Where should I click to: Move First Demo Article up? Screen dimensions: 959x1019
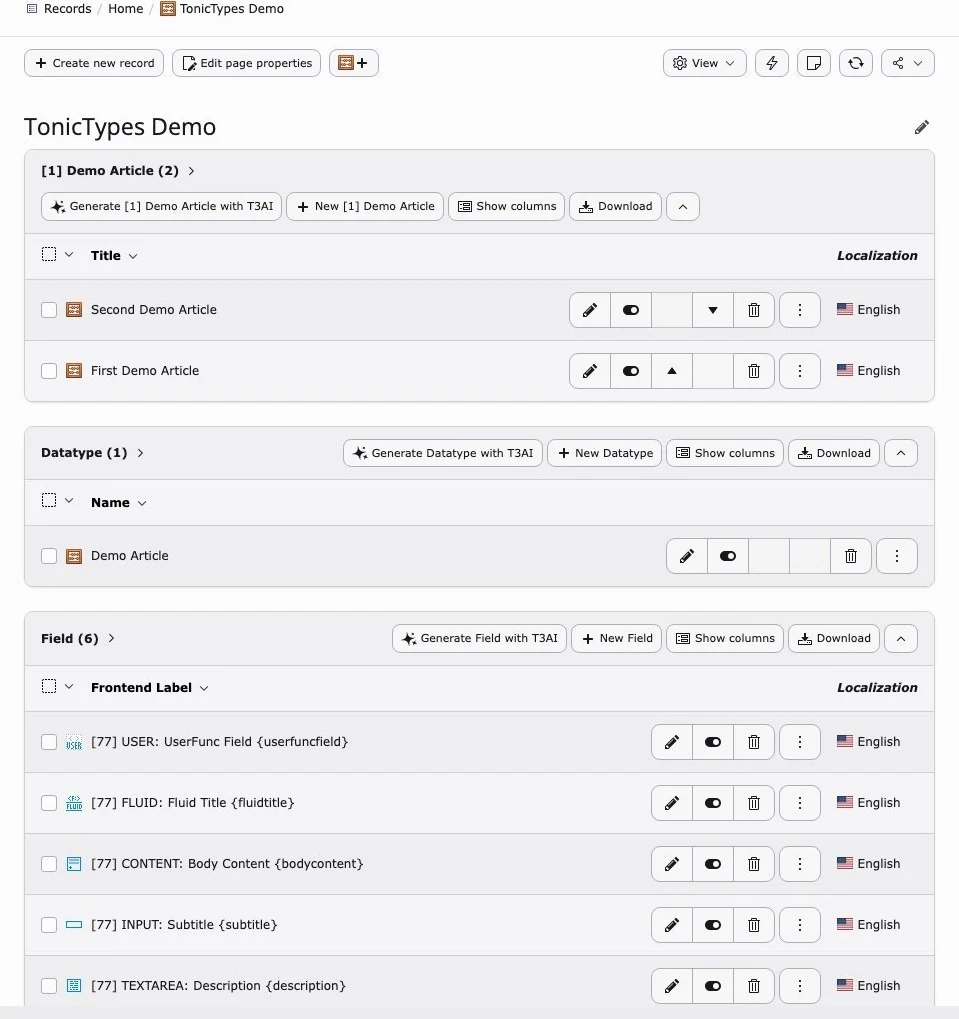click(672, 371)
